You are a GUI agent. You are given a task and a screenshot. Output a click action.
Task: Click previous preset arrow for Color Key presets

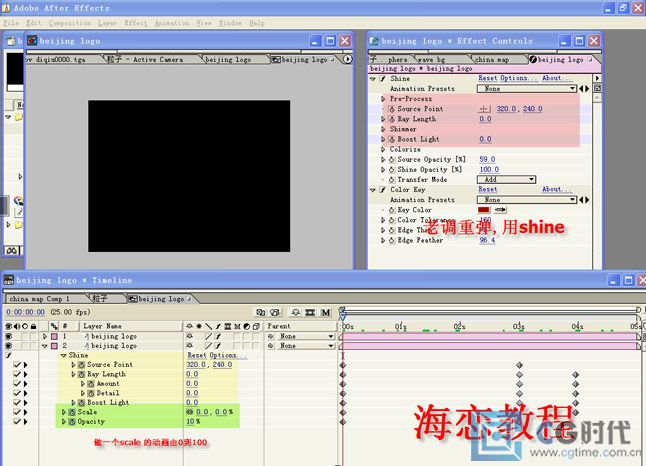pyautogui.click(x=581, y=199)
